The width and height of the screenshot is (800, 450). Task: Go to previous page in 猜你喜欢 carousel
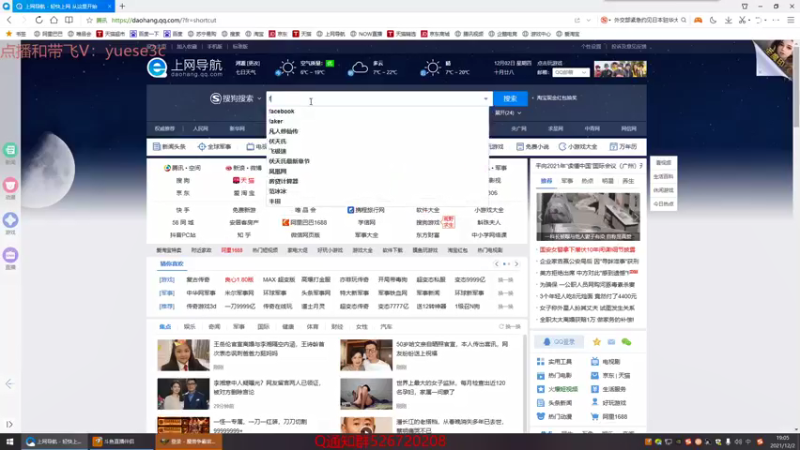pos(496,264)
